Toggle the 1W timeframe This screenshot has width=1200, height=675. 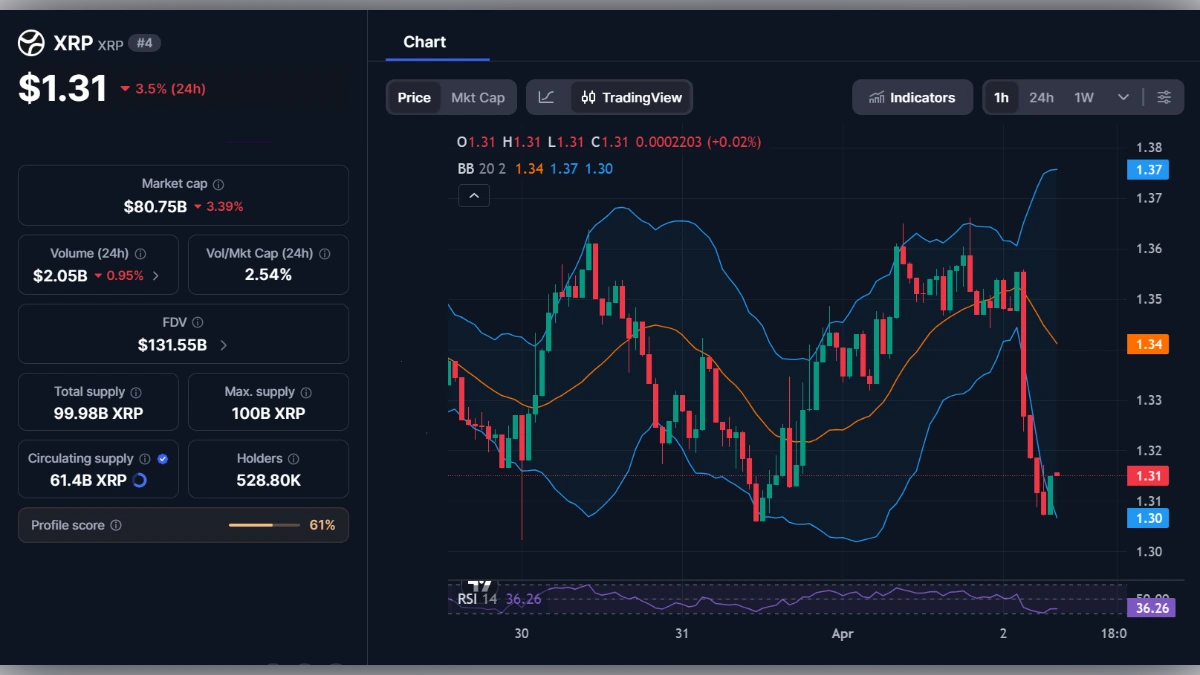pos(1084,97)
